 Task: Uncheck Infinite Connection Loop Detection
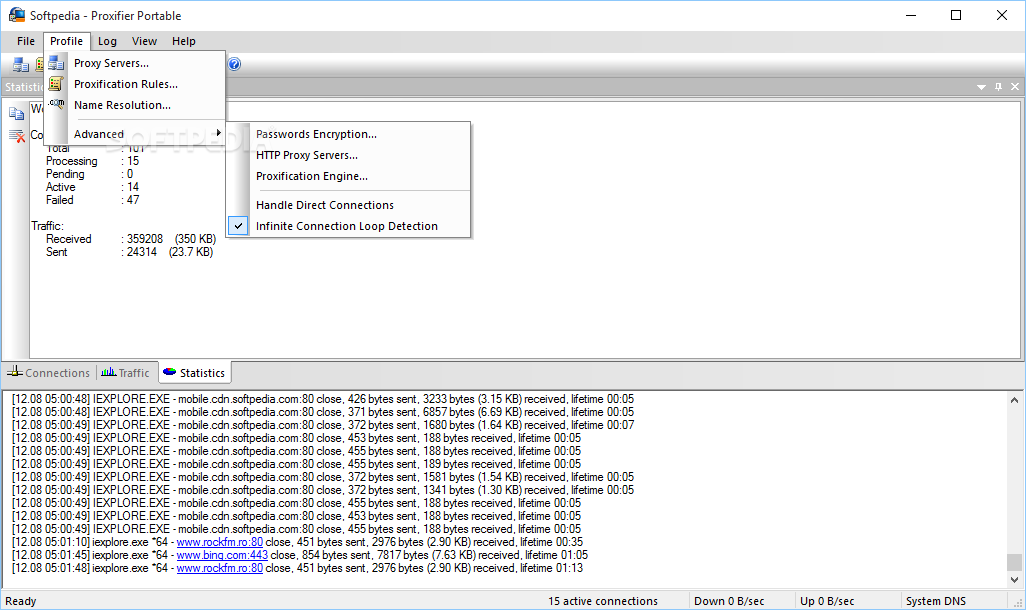click(349, 226)
